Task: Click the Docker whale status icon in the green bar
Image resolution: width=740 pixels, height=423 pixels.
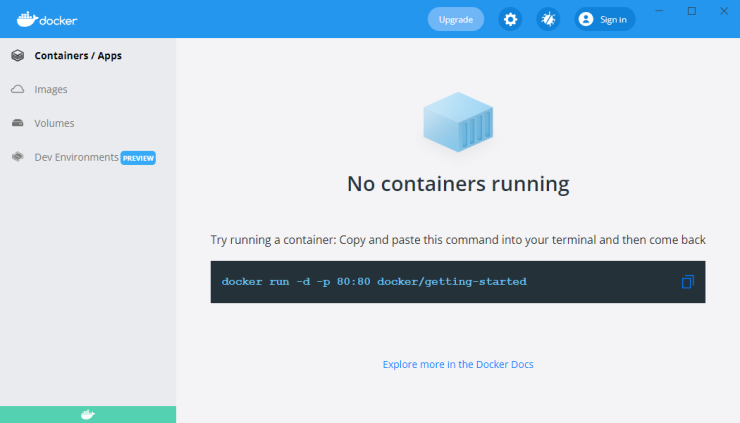Action: point(88,415)
